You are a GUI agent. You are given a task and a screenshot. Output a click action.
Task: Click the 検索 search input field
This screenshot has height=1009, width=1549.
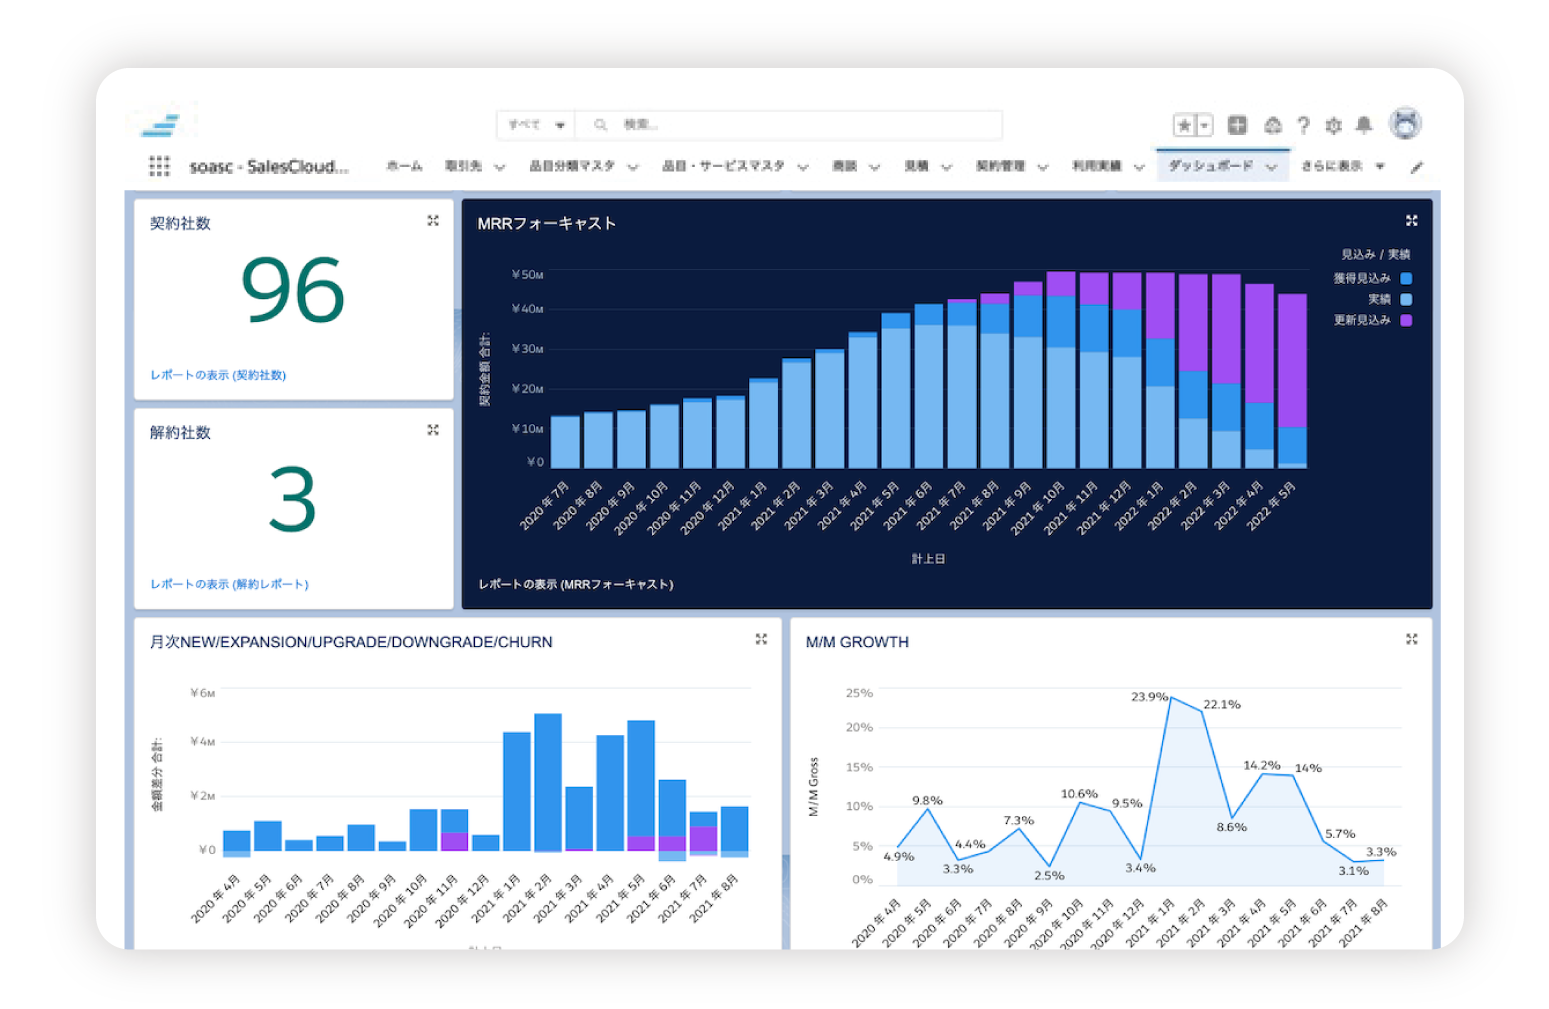[x=790, y=125]
